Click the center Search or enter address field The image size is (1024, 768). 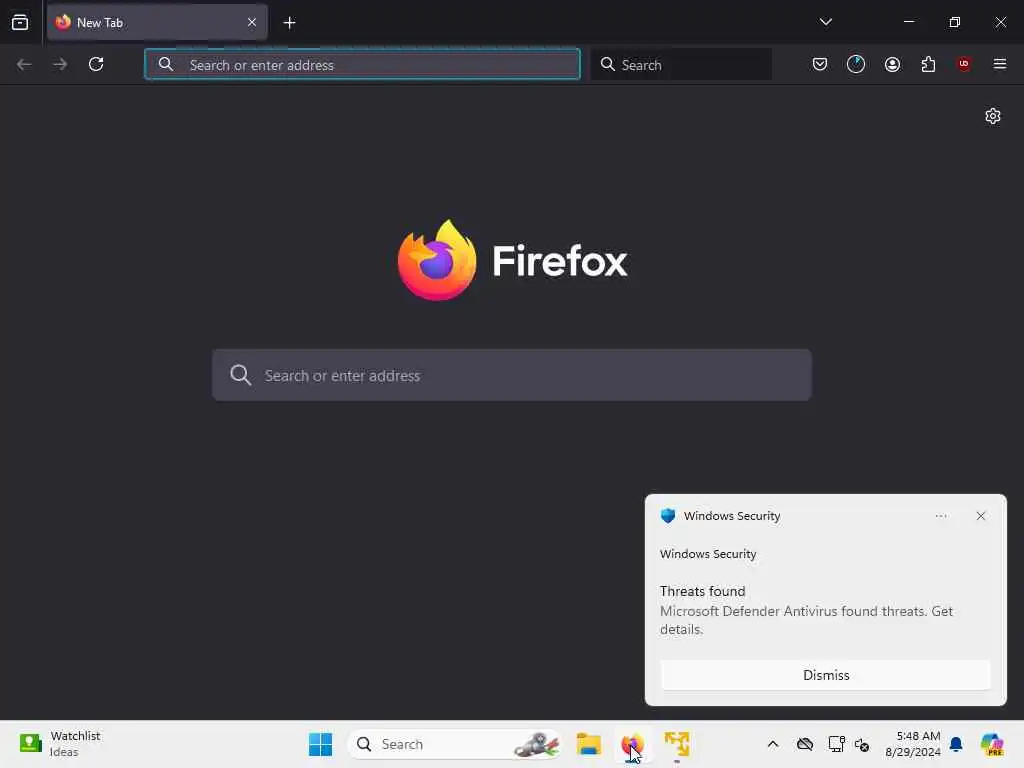512,376
